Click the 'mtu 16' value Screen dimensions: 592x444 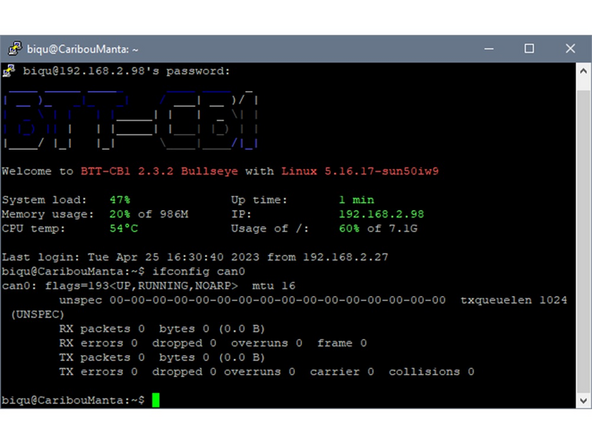(274, 286)
